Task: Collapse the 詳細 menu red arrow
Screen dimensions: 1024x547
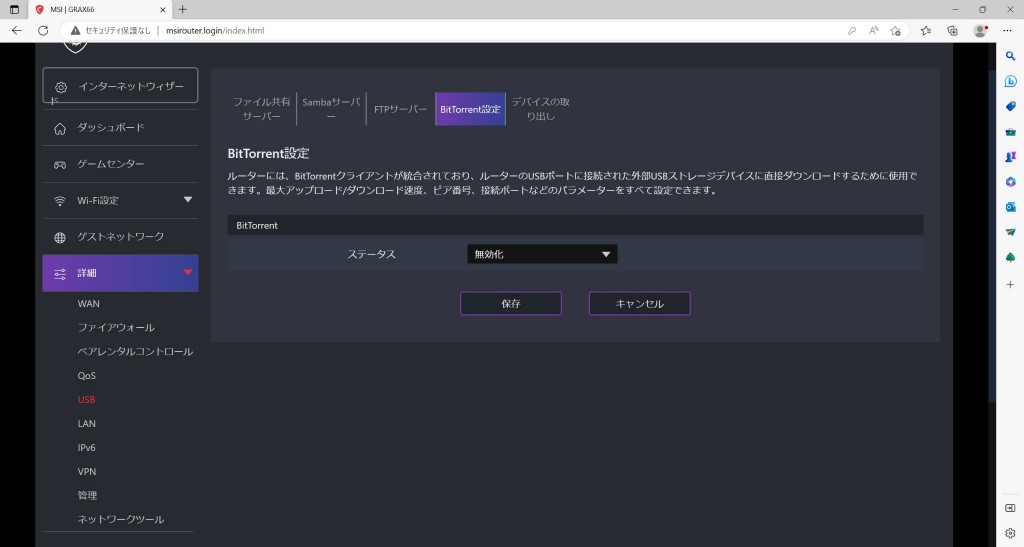Action: point(188,272)
